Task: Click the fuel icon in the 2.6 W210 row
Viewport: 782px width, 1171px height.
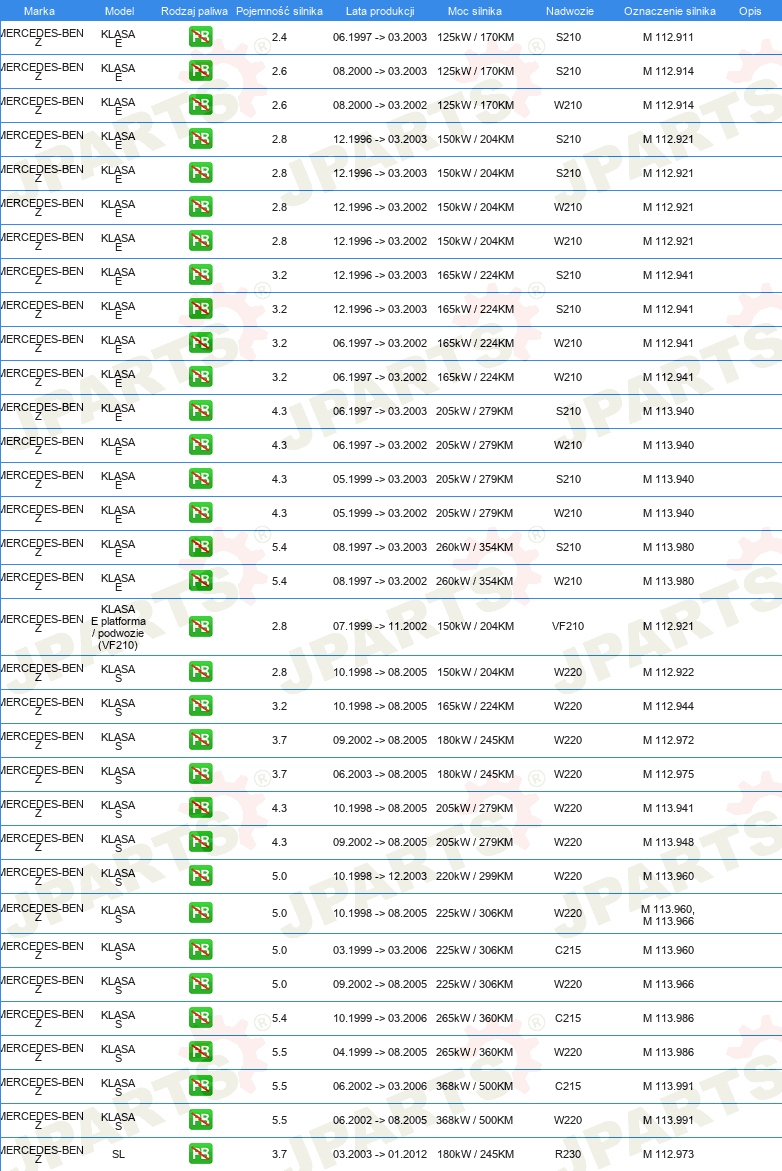Action: (x=200, y=105)
